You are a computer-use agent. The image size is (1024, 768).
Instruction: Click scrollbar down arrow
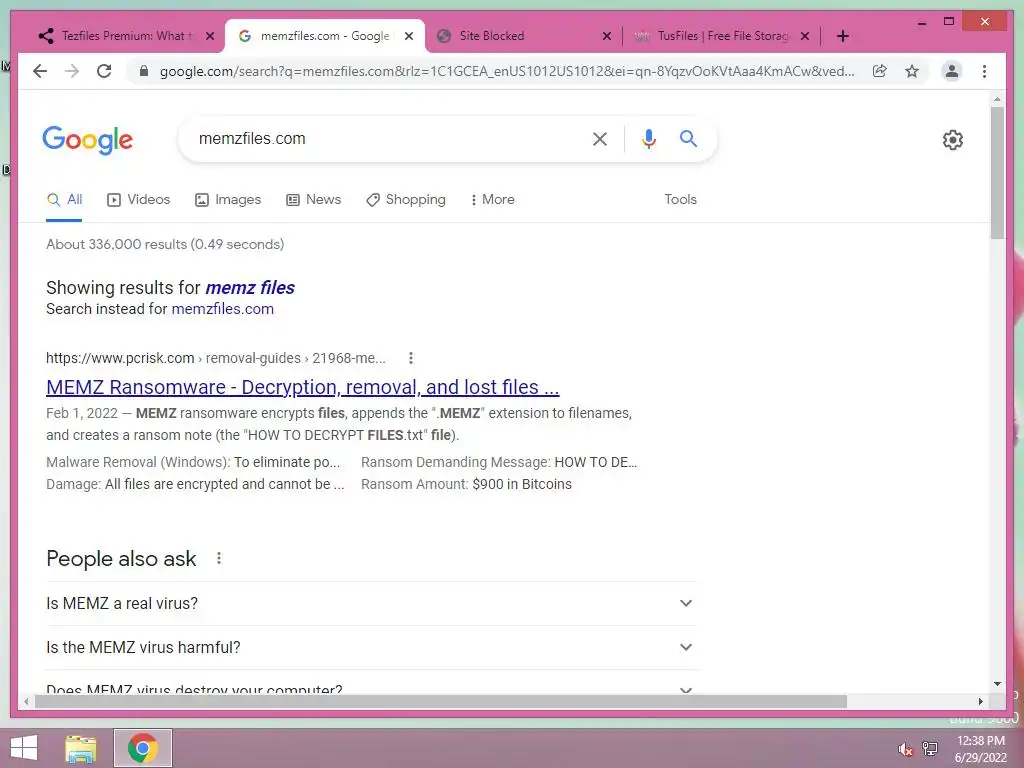997,684
